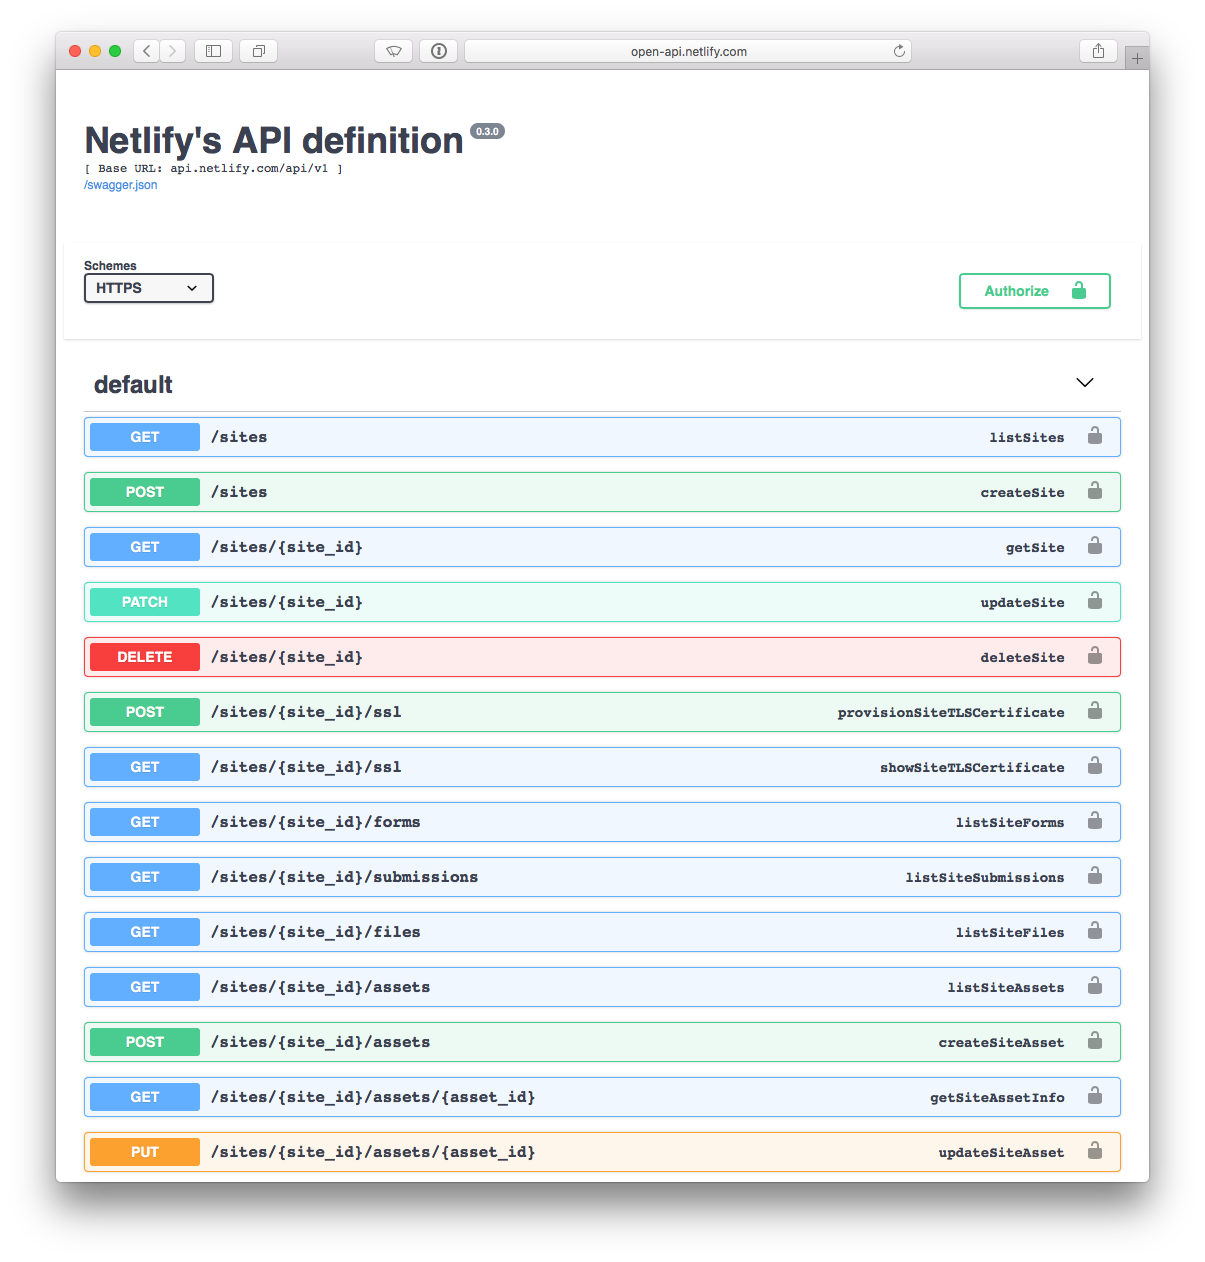Click the lock icon on listSiteAssets row

(1095, 986)
